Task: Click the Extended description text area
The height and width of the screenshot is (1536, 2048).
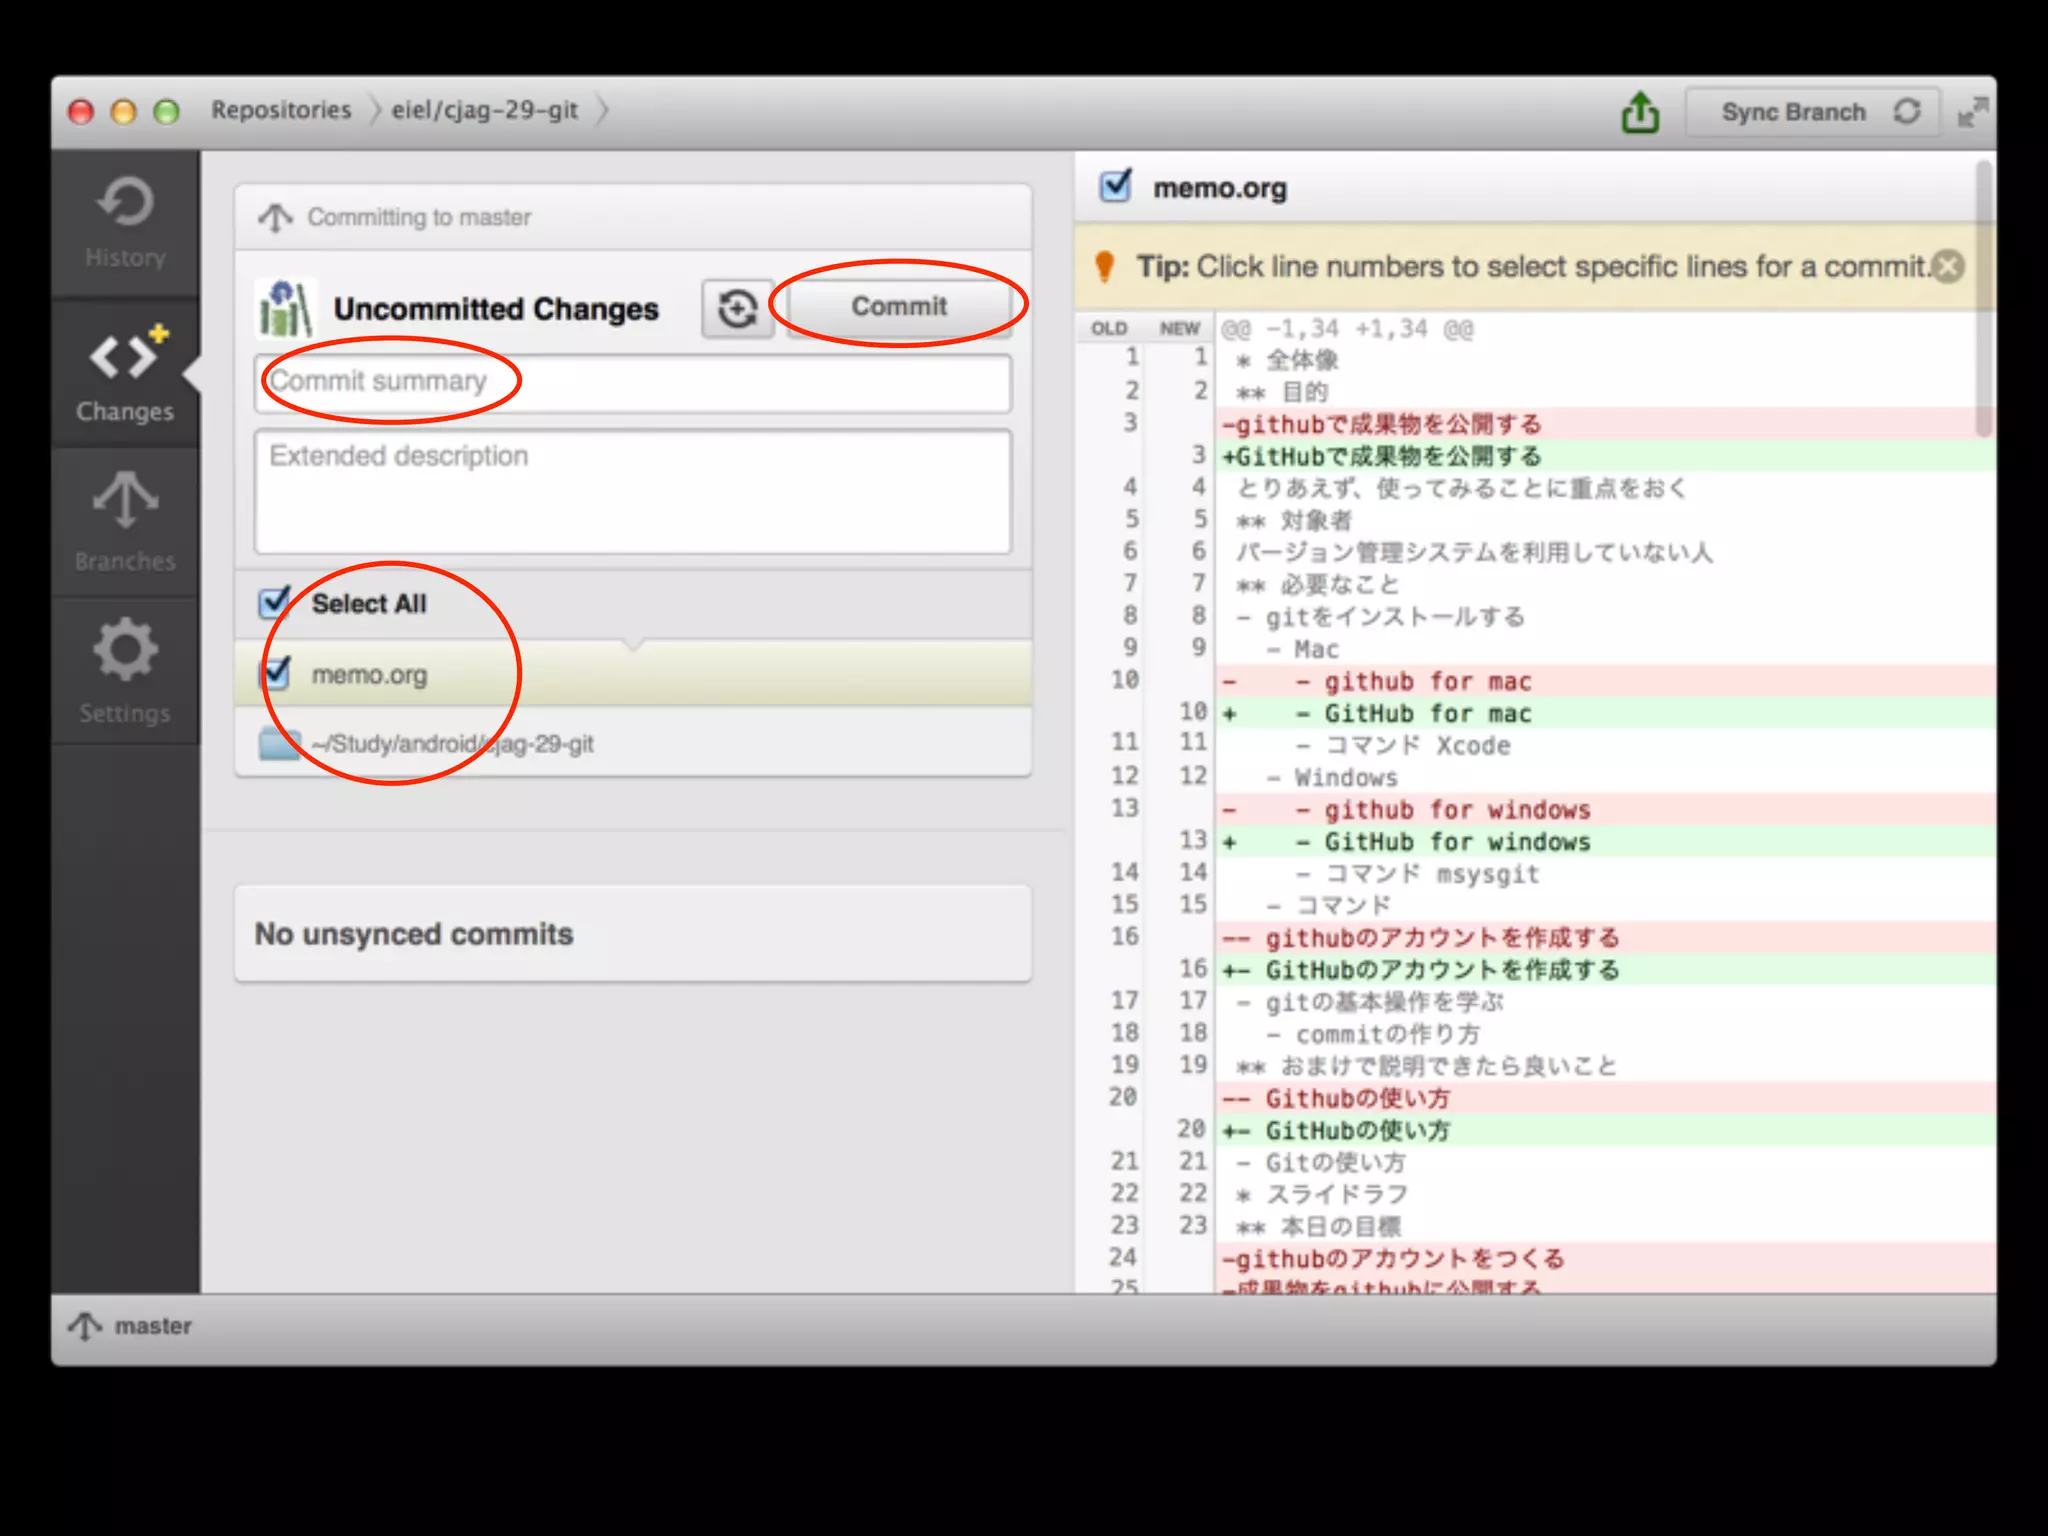Action: pos(632,492)
